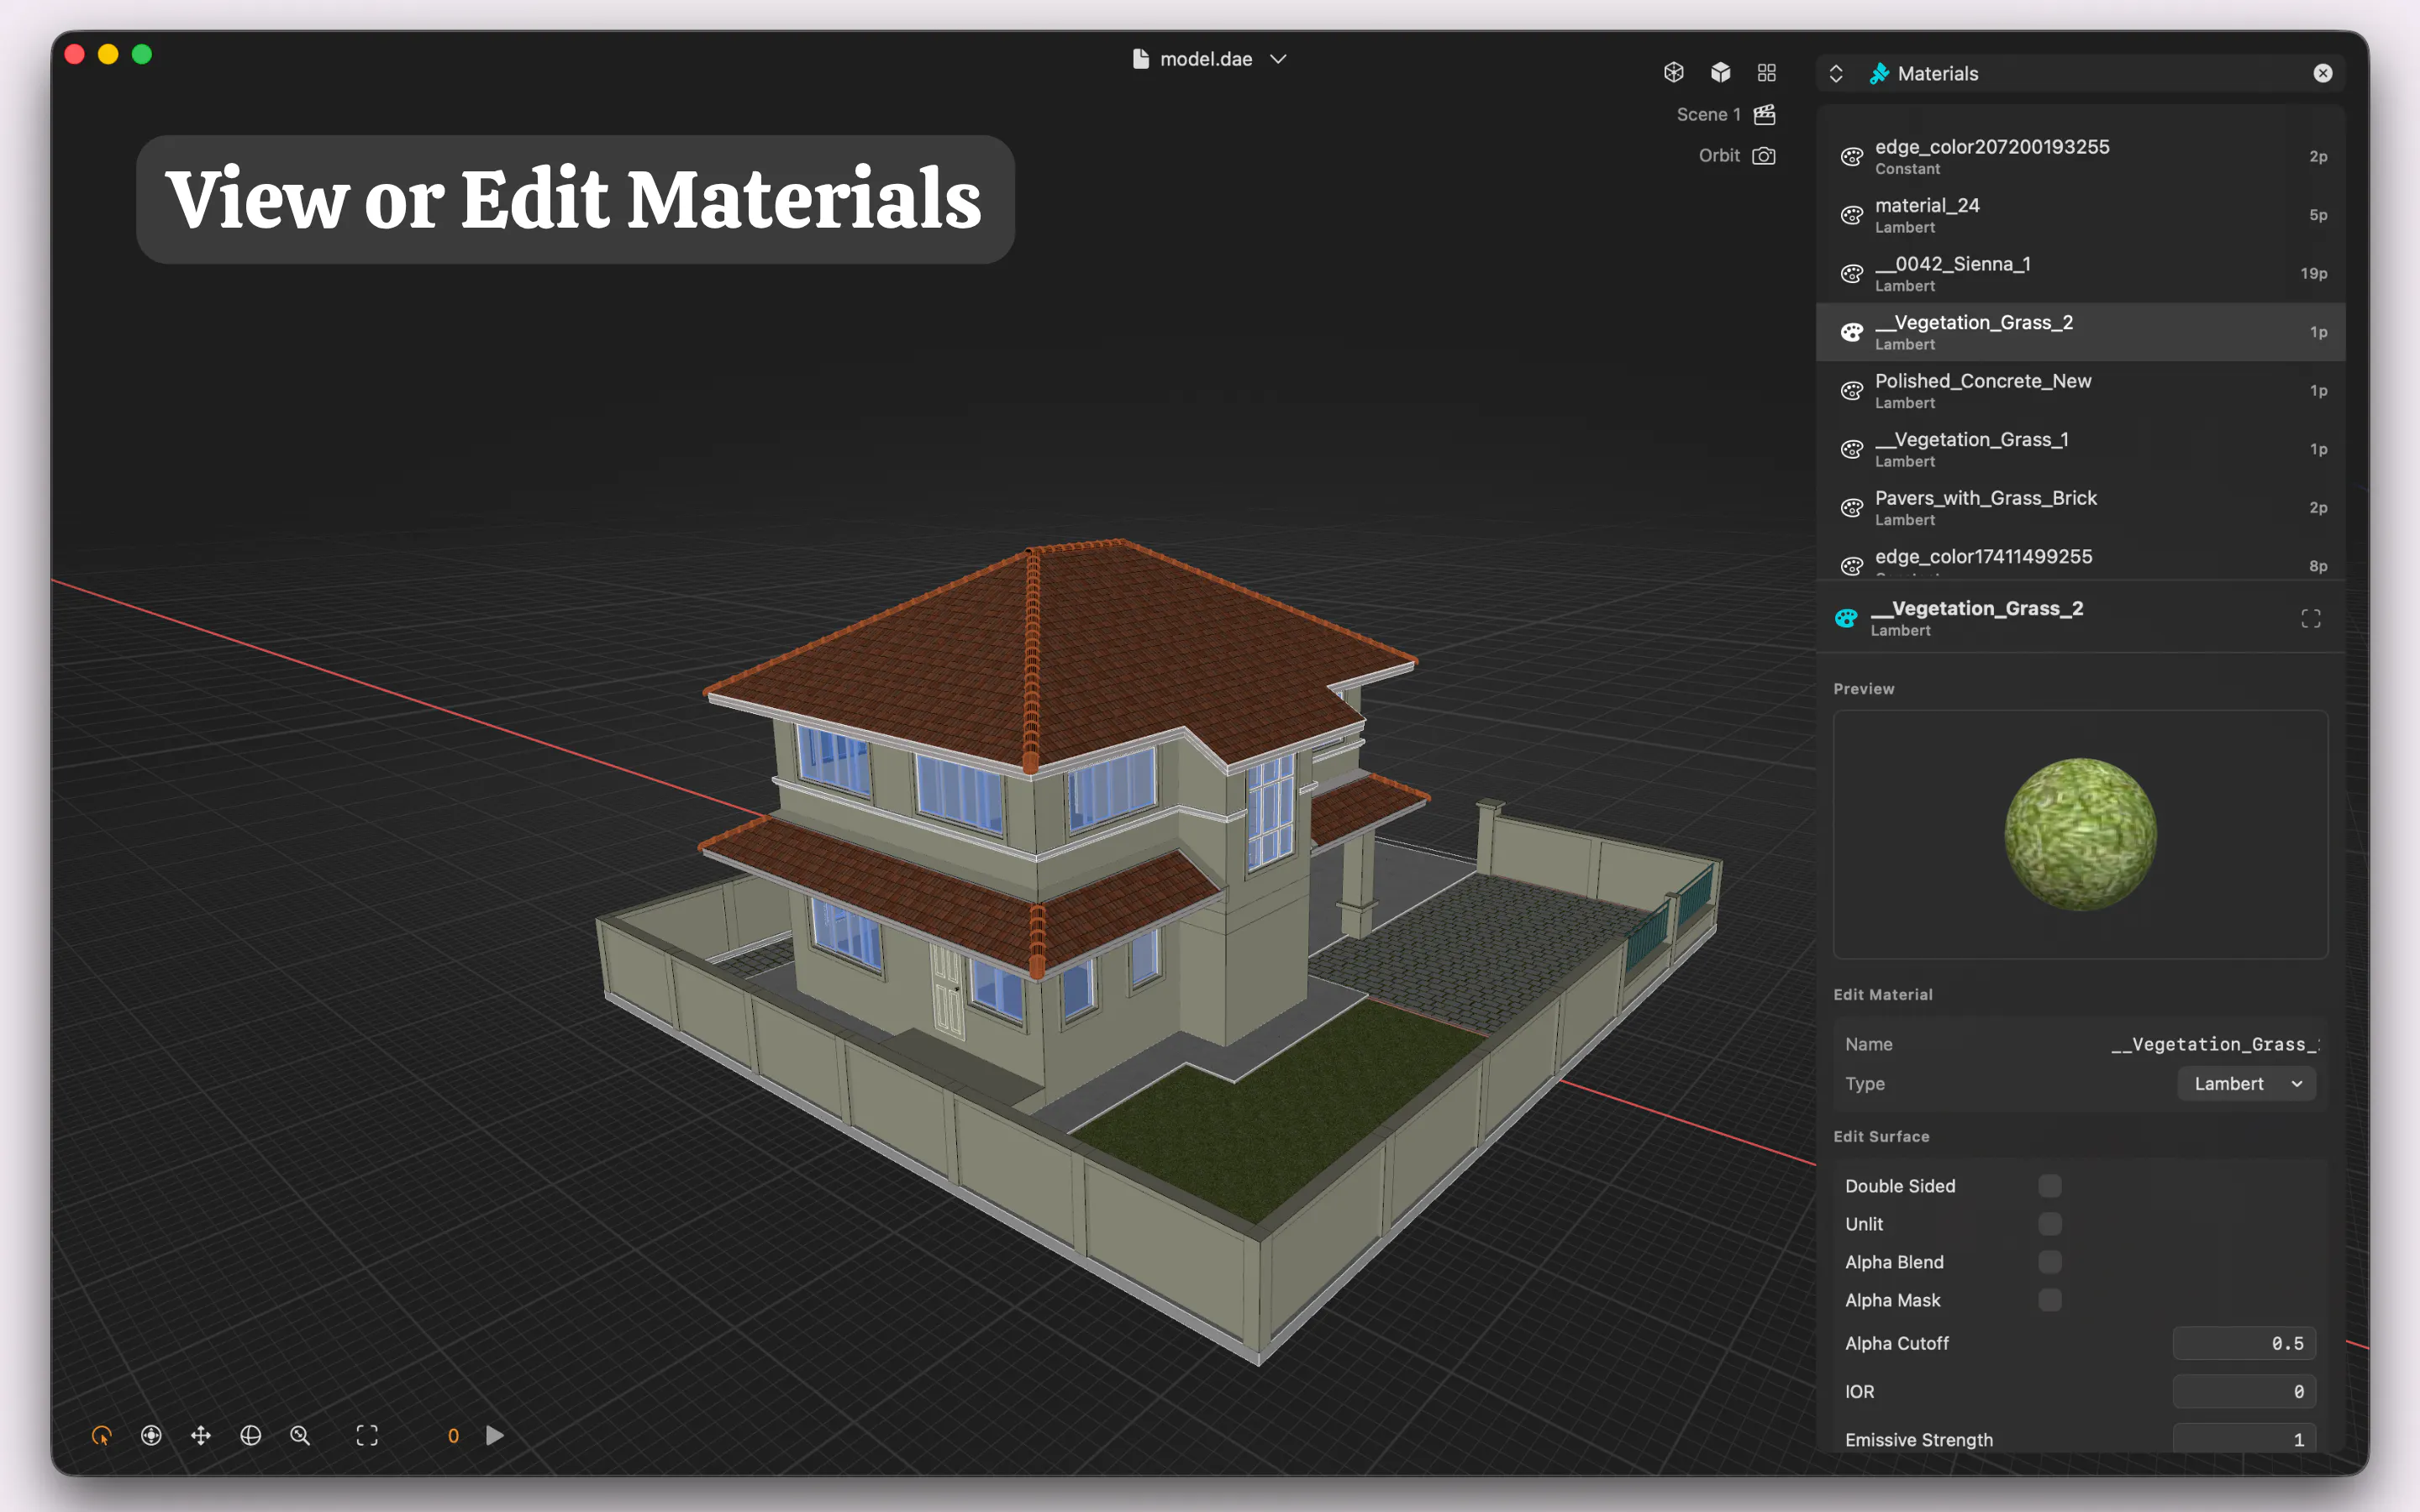Viewport: 2420px width, 1512px height.
Task: Click the Materials panel paint icon
Action: click(x=1879, y=73)
